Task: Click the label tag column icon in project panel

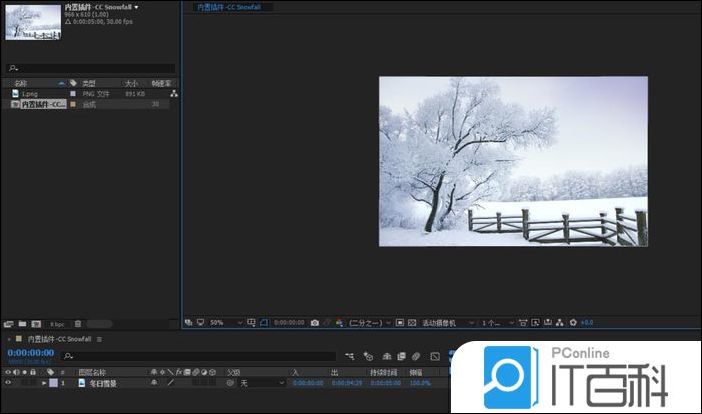Action: click(x=73, y=83)
